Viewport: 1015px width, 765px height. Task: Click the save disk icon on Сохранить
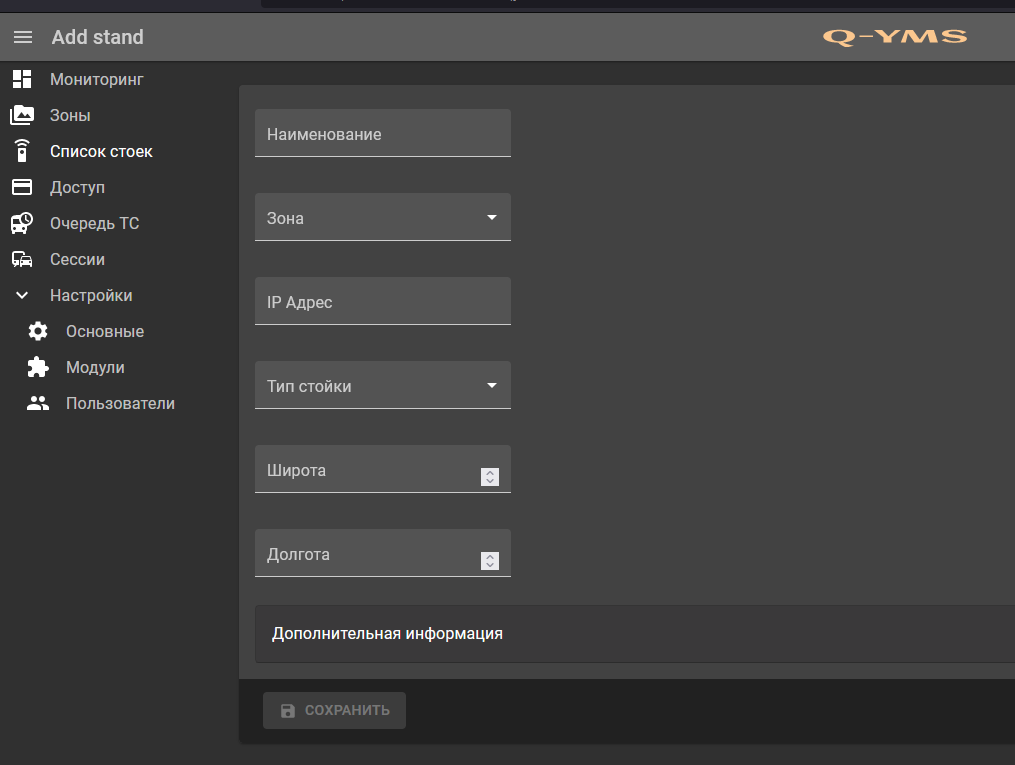(288, 711)
